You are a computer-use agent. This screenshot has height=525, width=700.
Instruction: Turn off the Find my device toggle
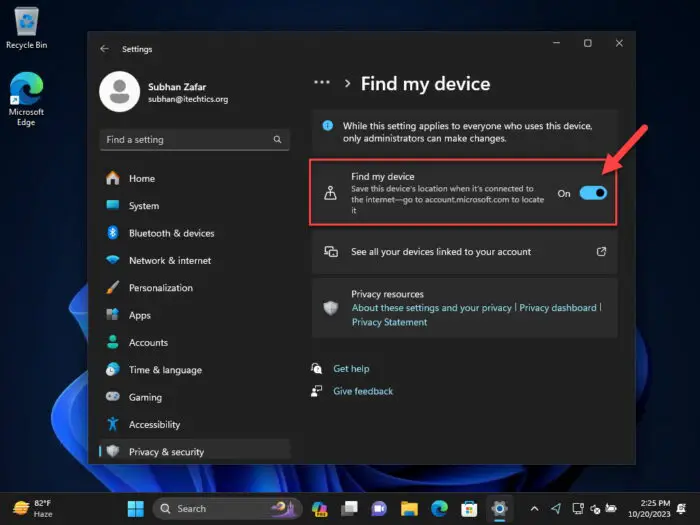pyautogui.click(x=593, y=193)
